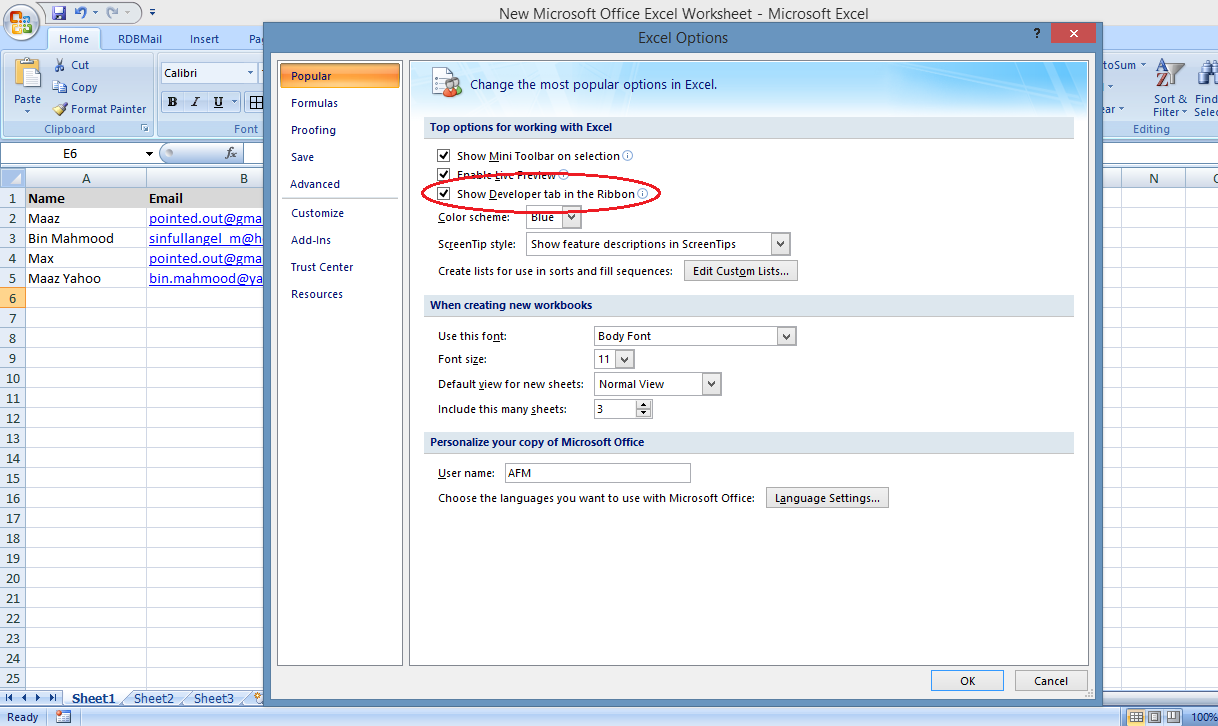Image resolution: width=1218 pixels, height=726 pixels.
Task: Click the Save floppy disk icon
Action: [x=58, y=13]
